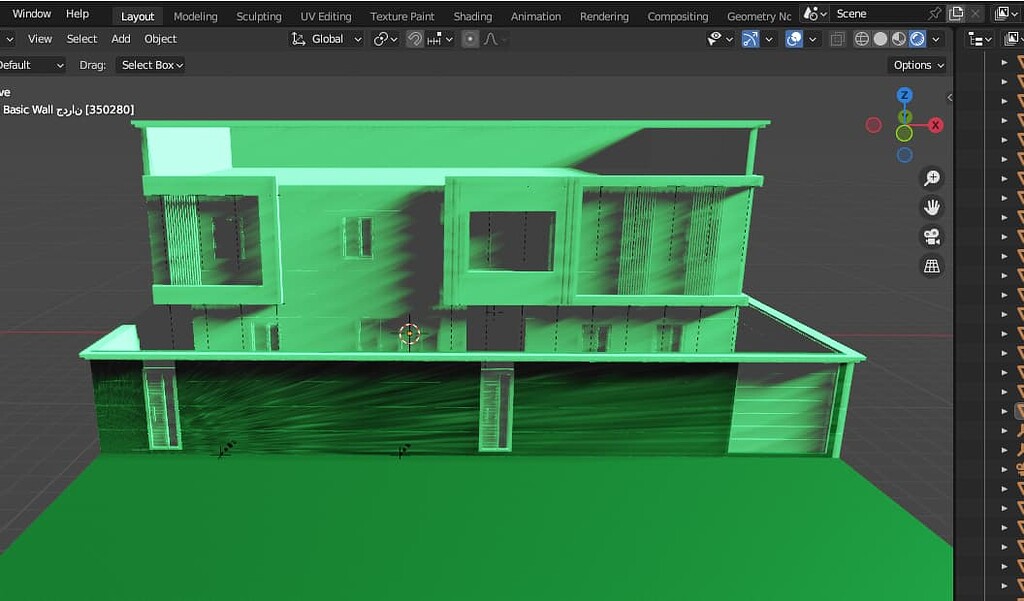Switch to the Modeling workspace tab

pyautogui.click(x=195, y=15)
